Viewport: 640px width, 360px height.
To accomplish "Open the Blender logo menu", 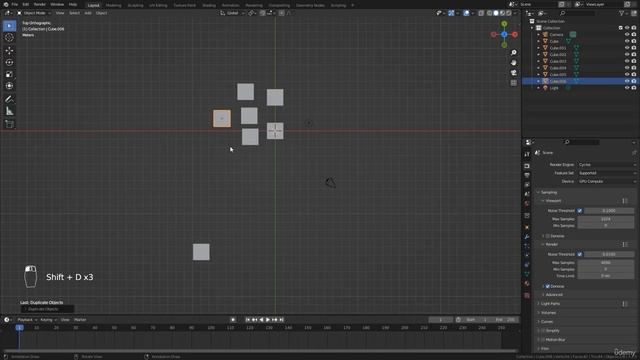I will tap(5, 4).
